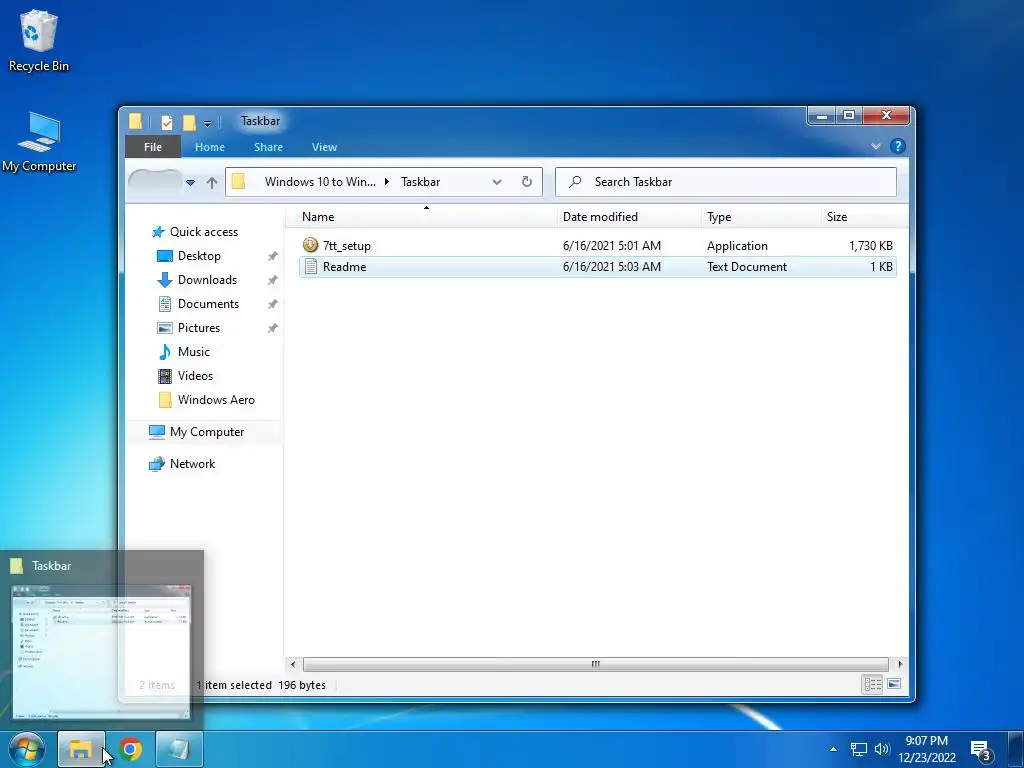This screenshot has width=1024, height=768.
Task: Open Explorer help question mark icon
Action: pos(898,146)
